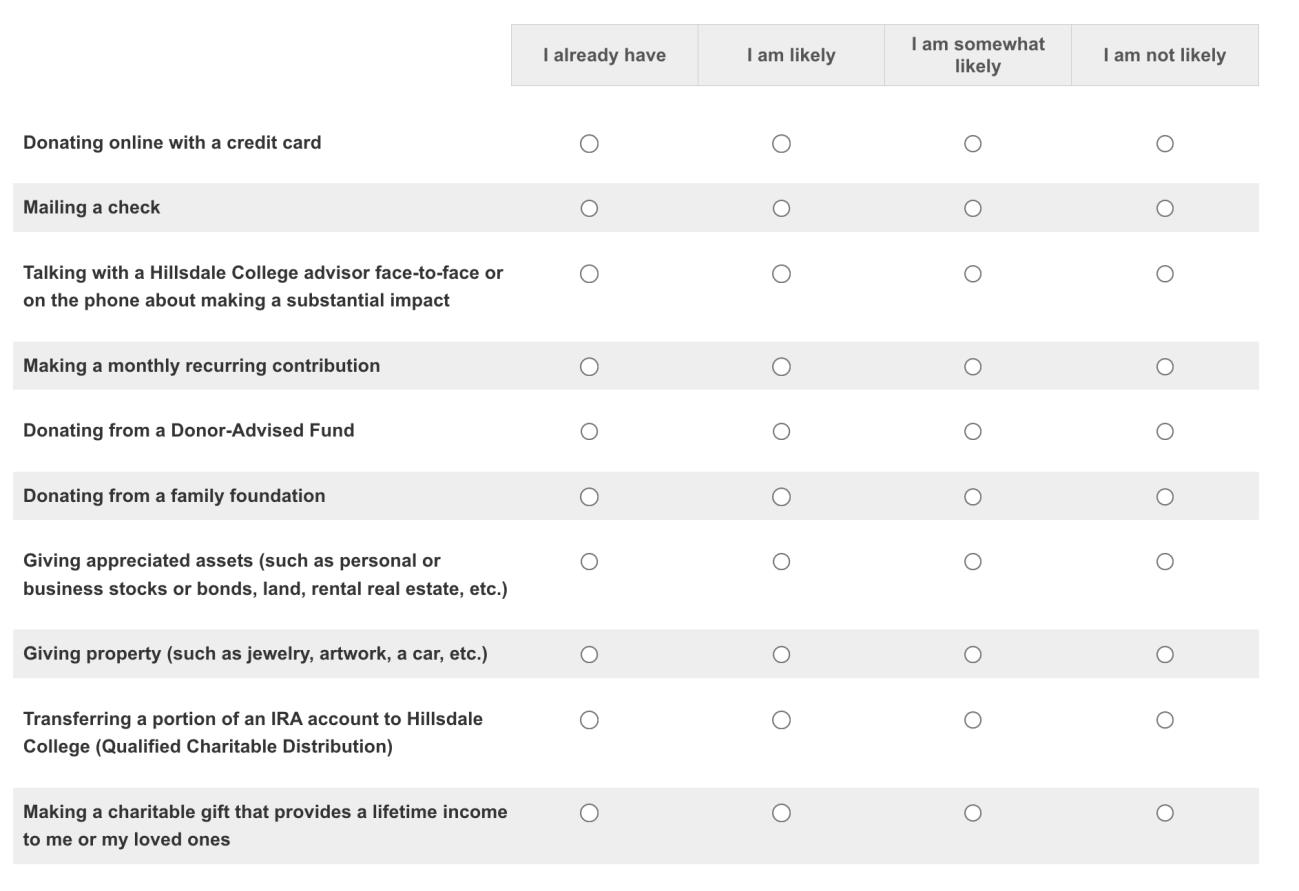
Task: Select "I am somewhat likely" for talking with Hillsdale advisor
Action: 972,274
